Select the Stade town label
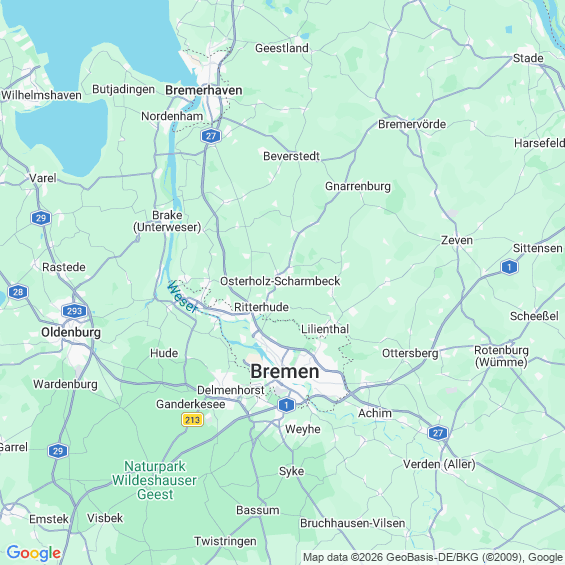The image size is (565, 565). coord(528,58)
